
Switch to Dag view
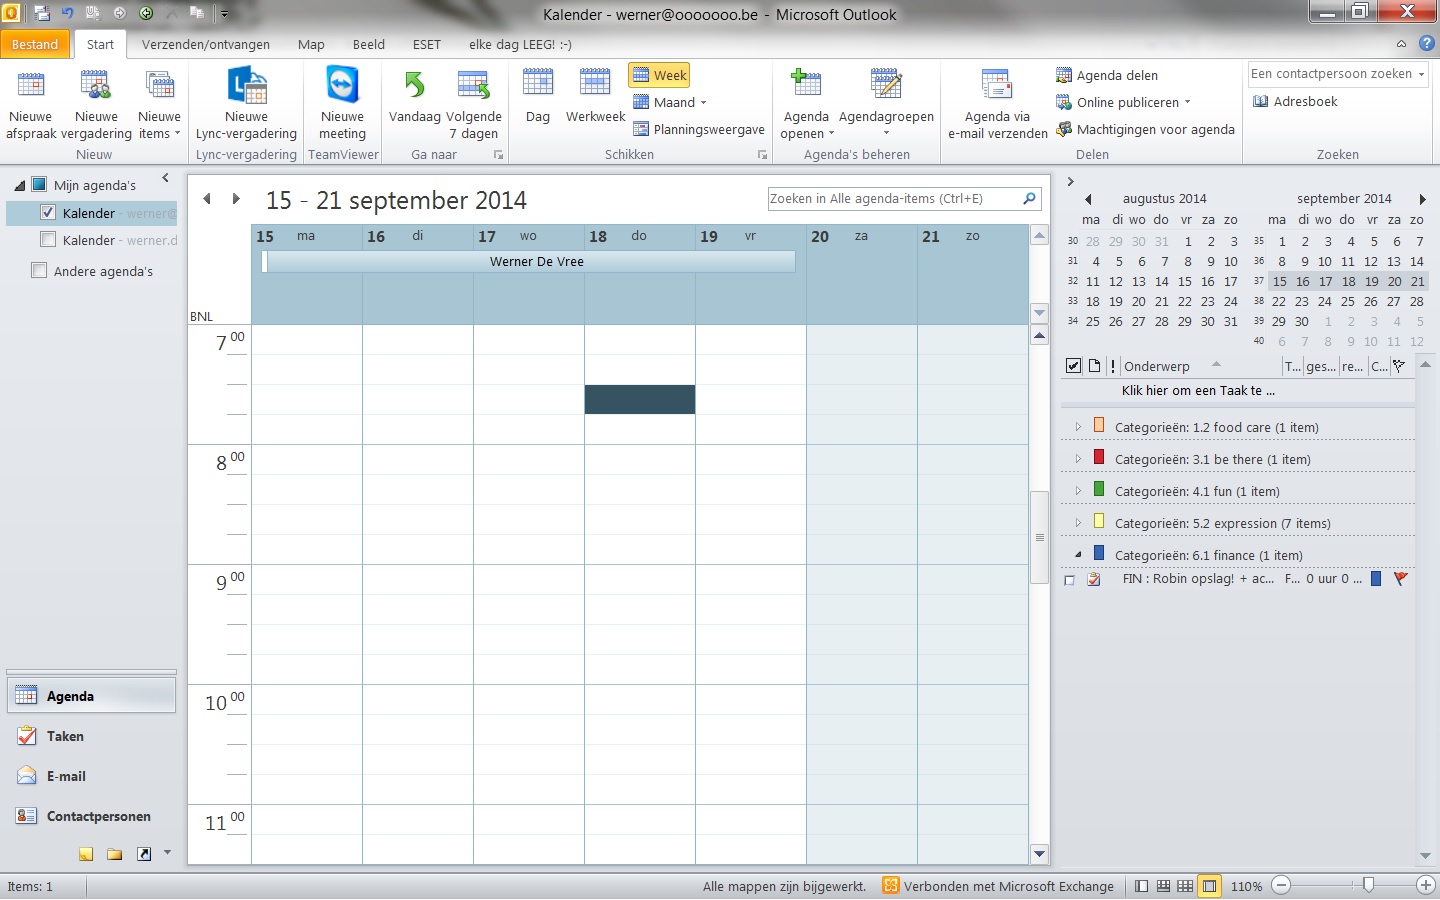(x=538, y=87)
